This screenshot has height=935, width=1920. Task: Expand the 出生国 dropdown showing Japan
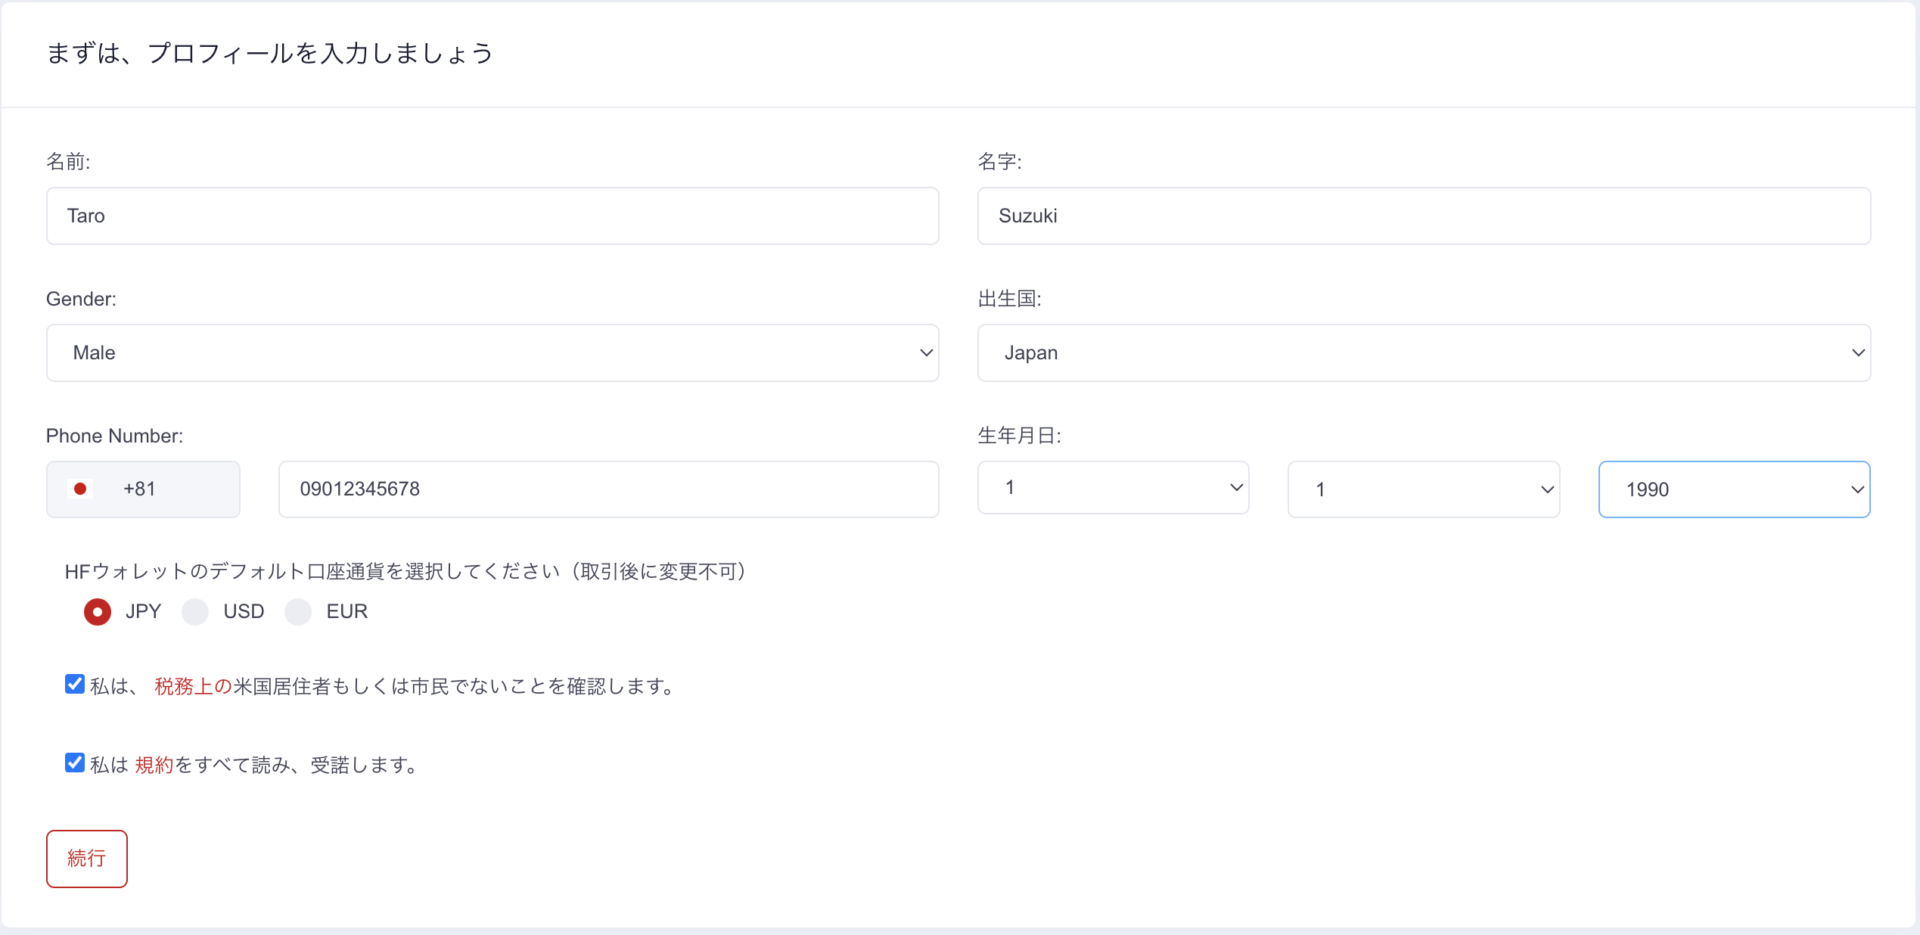point(1423,353)
